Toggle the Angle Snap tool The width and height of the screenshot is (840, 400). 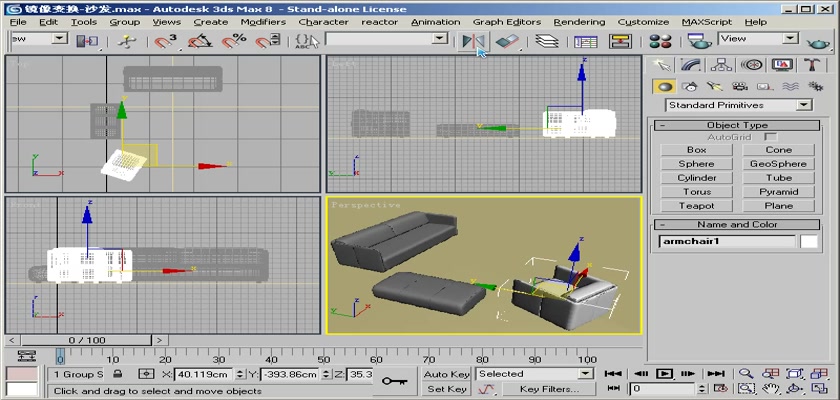(202, 41)
